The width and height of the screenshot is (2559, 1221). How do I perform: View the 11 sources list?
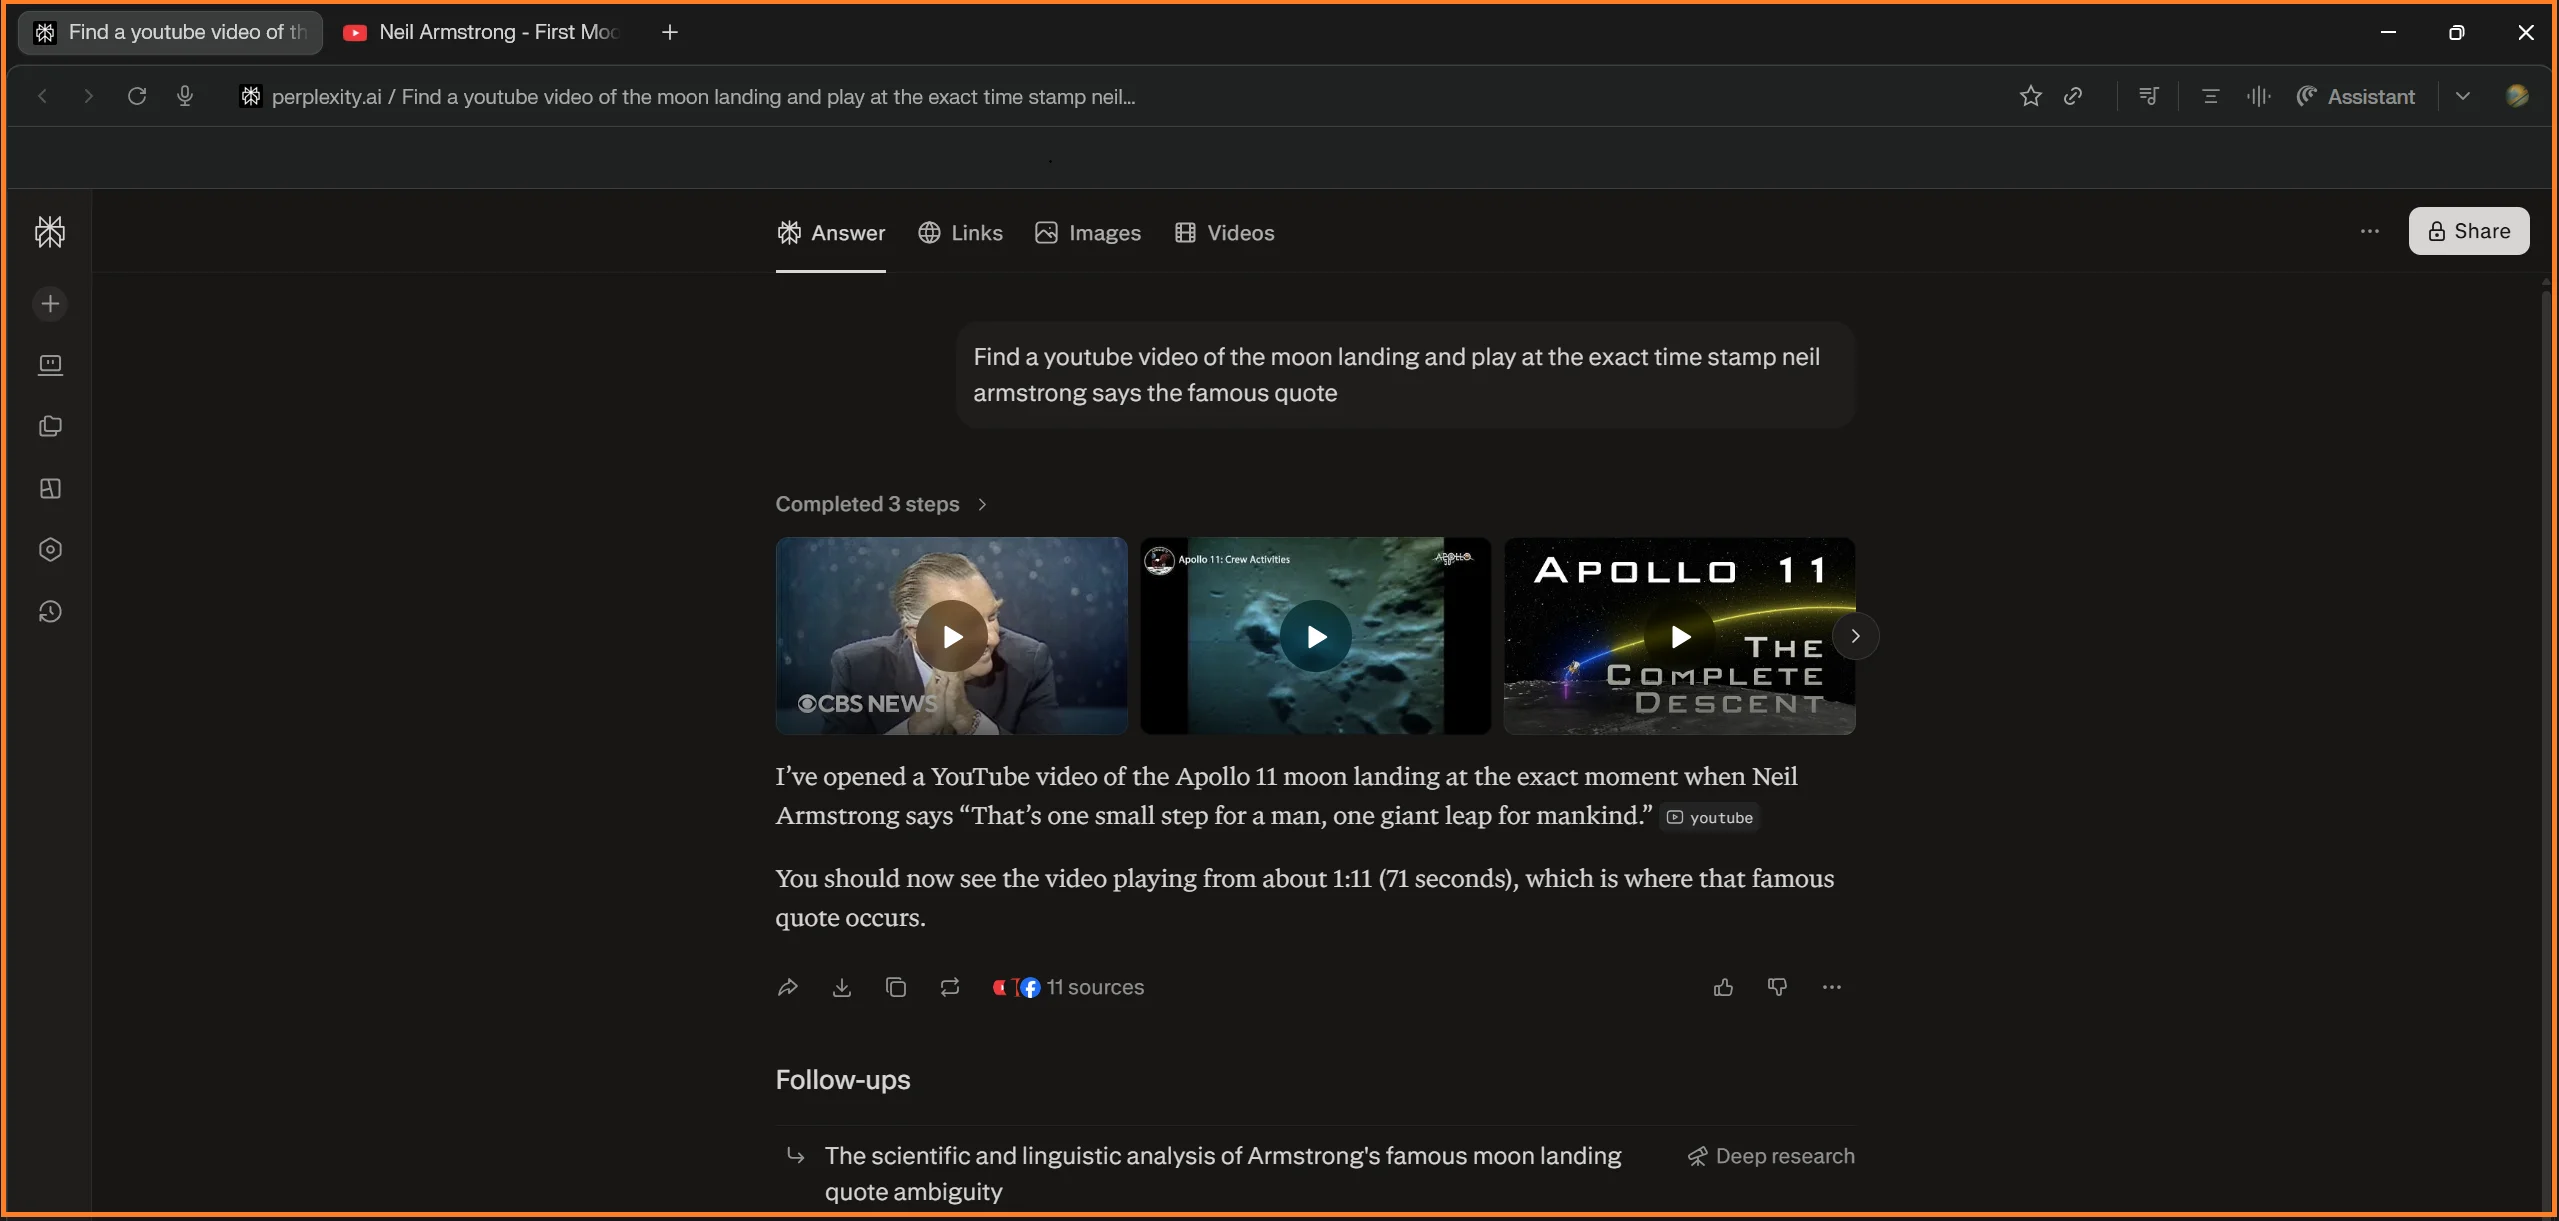1068,987
